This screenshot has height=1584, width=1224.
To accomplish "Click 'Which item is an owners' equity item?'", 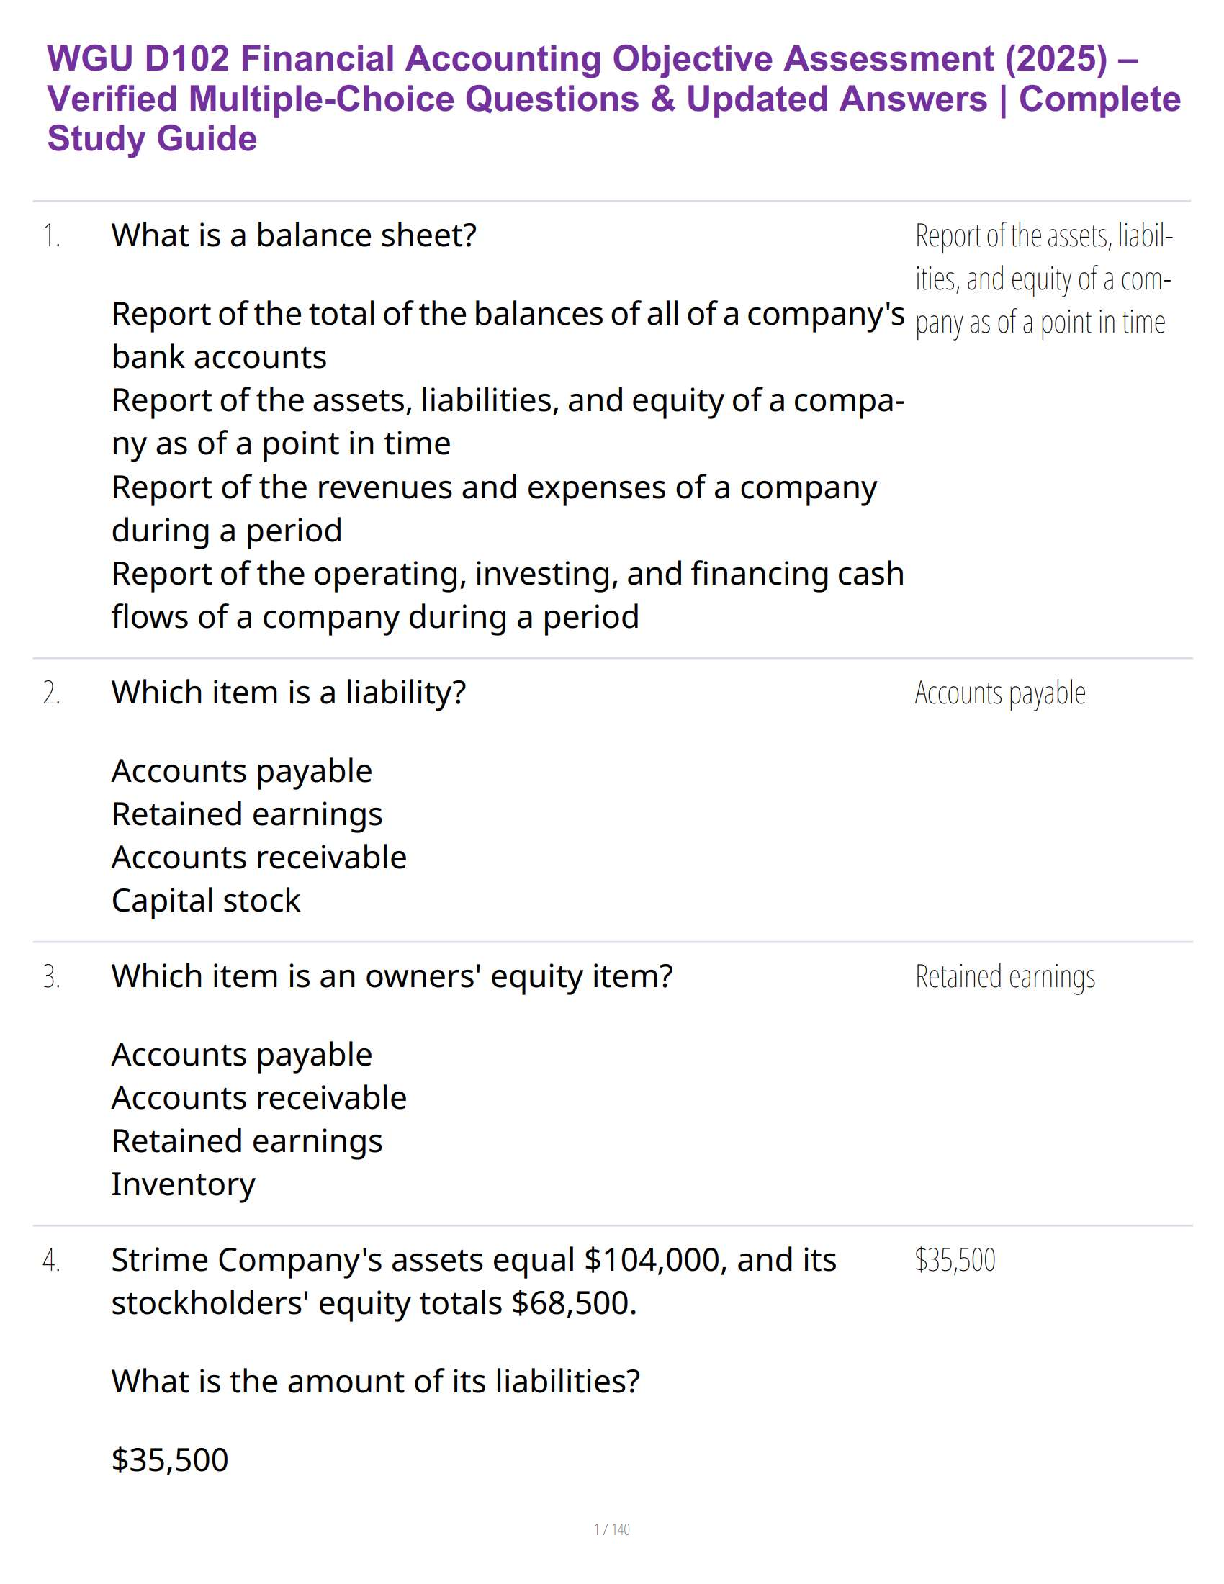I will pyautogui.click(x=392, y=976).
